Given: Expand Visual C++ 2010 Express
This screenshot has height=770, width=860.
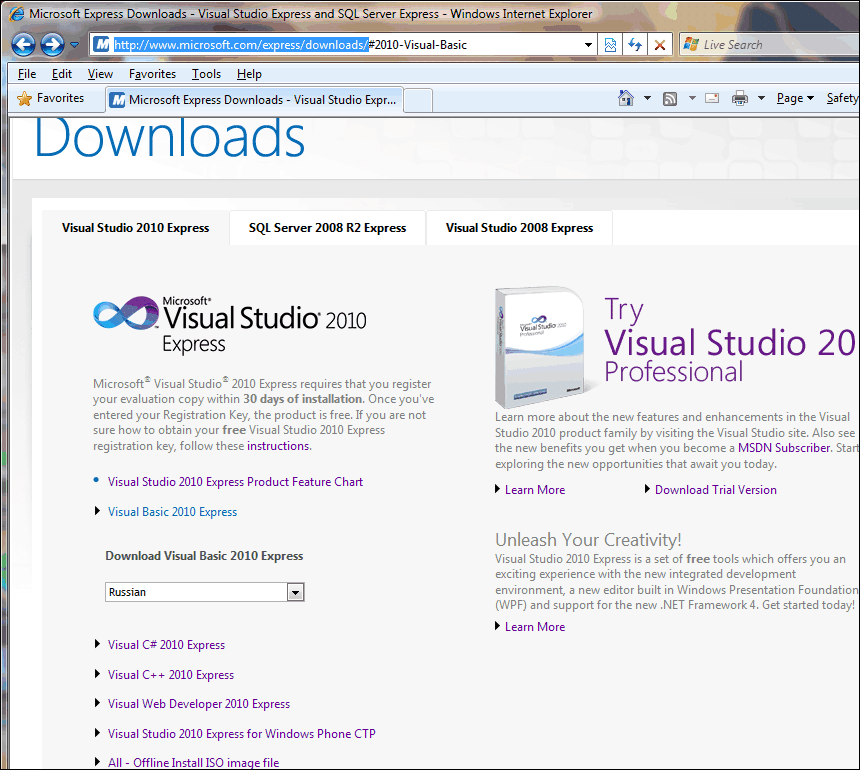Looking at the screenshot, I should (171, 675).
